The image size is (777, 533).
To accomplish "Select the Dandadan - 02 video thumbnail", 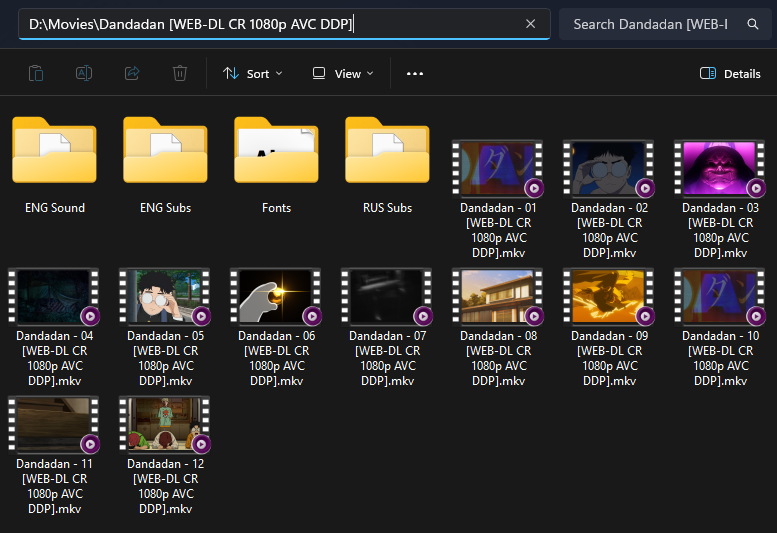I will (x=609, y=168).
